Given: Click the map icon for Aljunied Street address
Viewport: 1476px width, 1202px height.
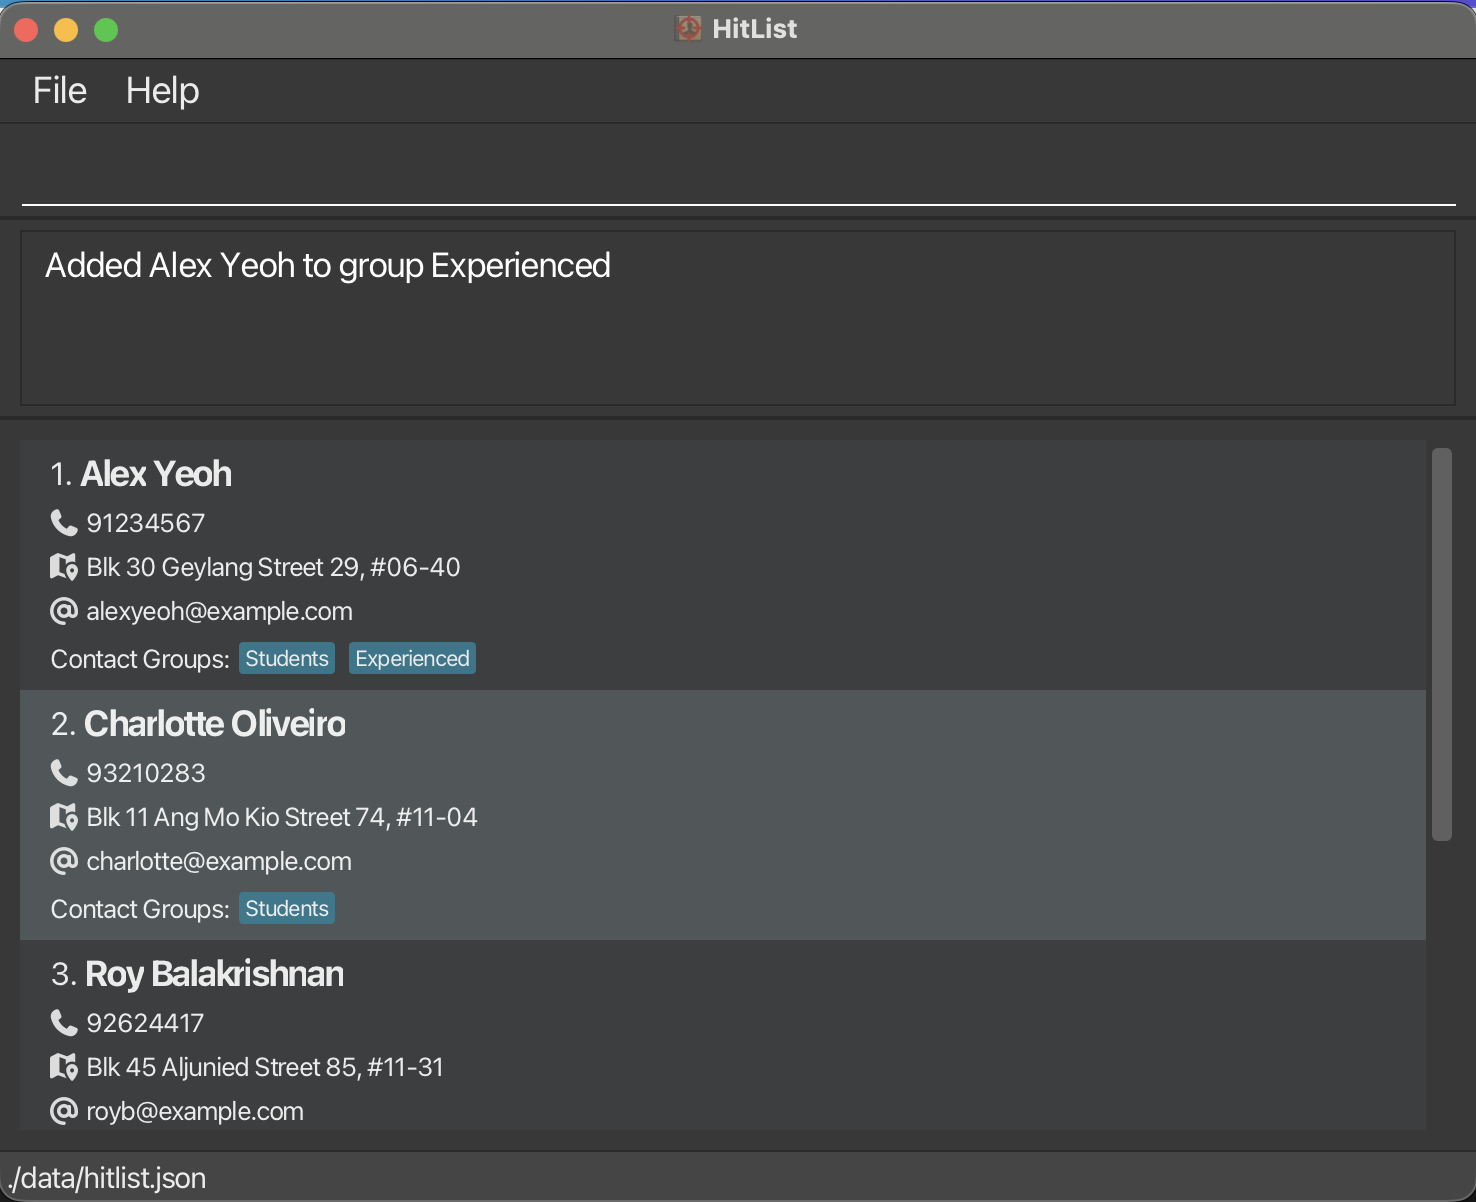Looking at the screenshot, I should [x=64, y=1067].
